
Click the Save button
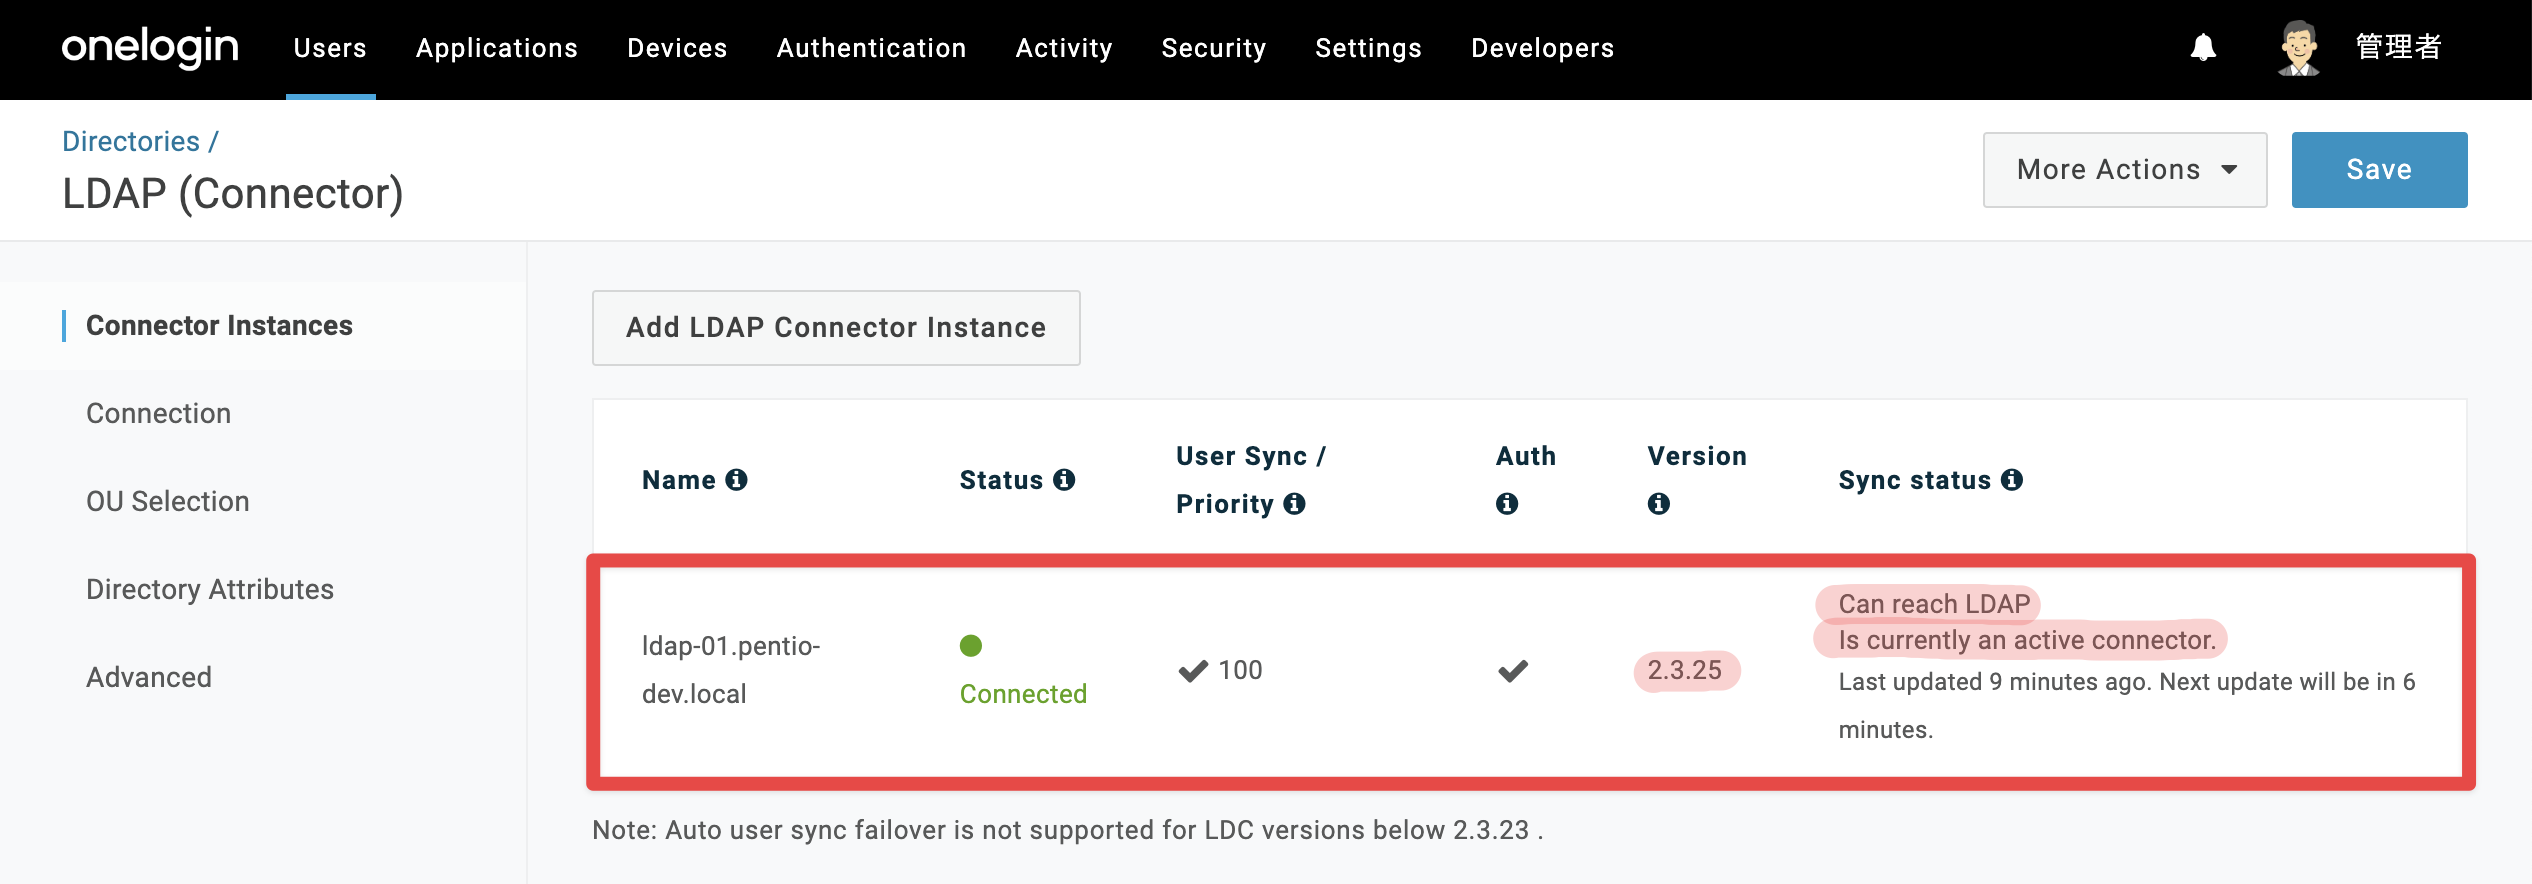point(2379,170)
